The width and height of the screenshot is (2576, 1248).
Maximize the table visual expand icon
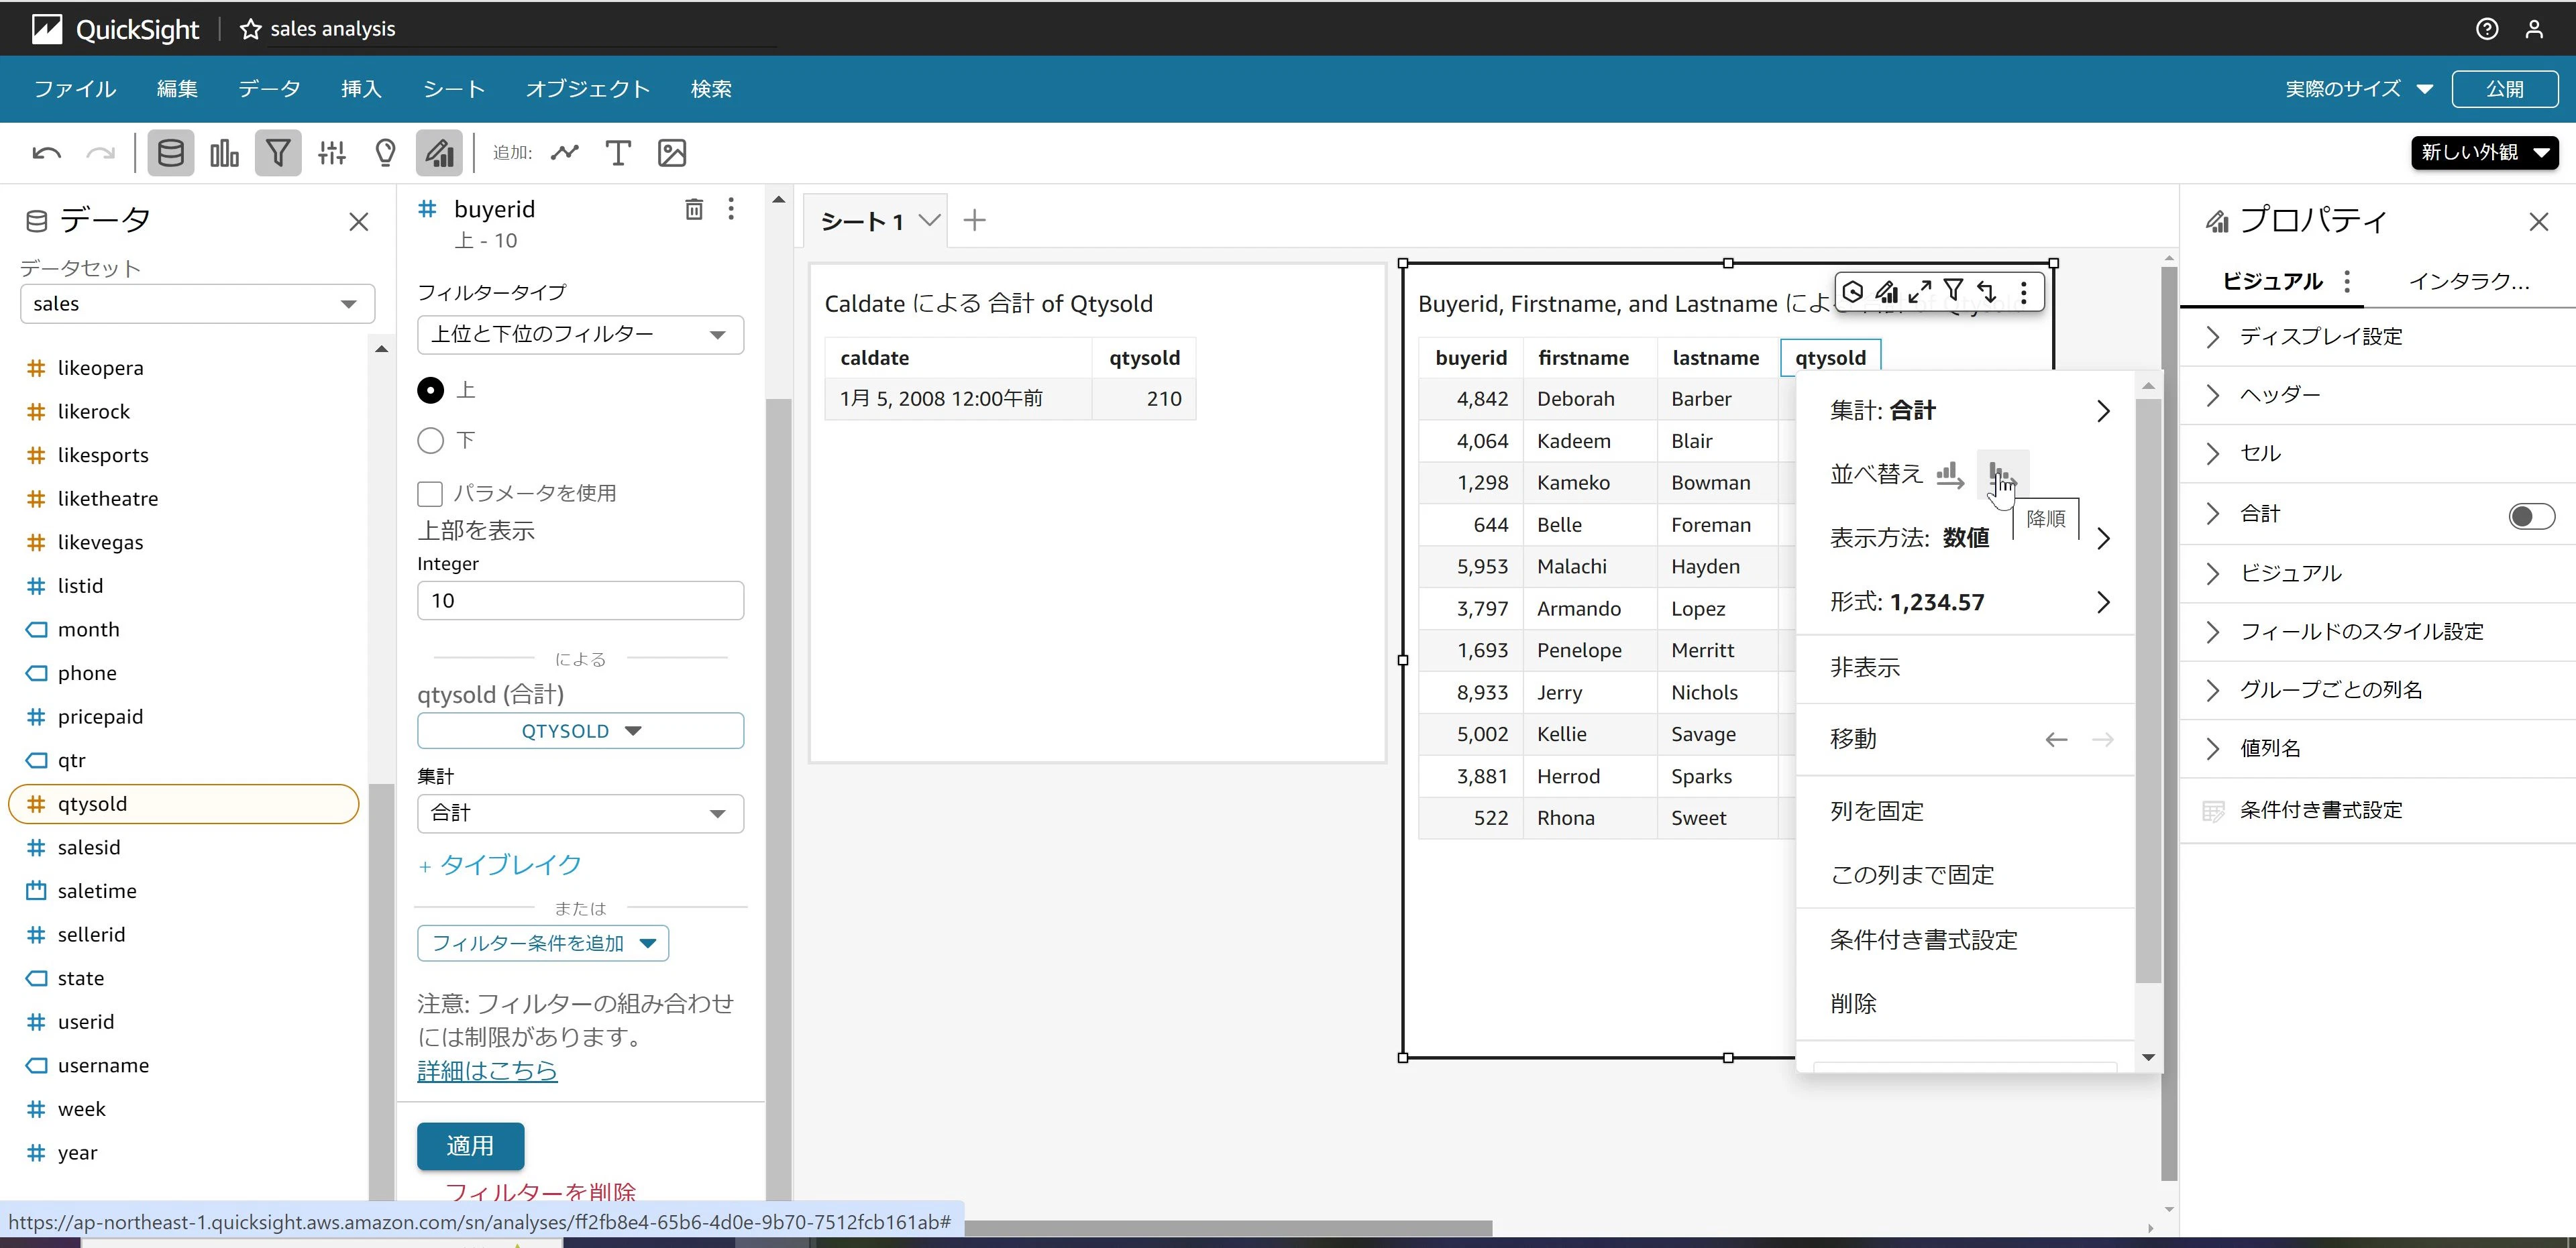[1919, 292]
